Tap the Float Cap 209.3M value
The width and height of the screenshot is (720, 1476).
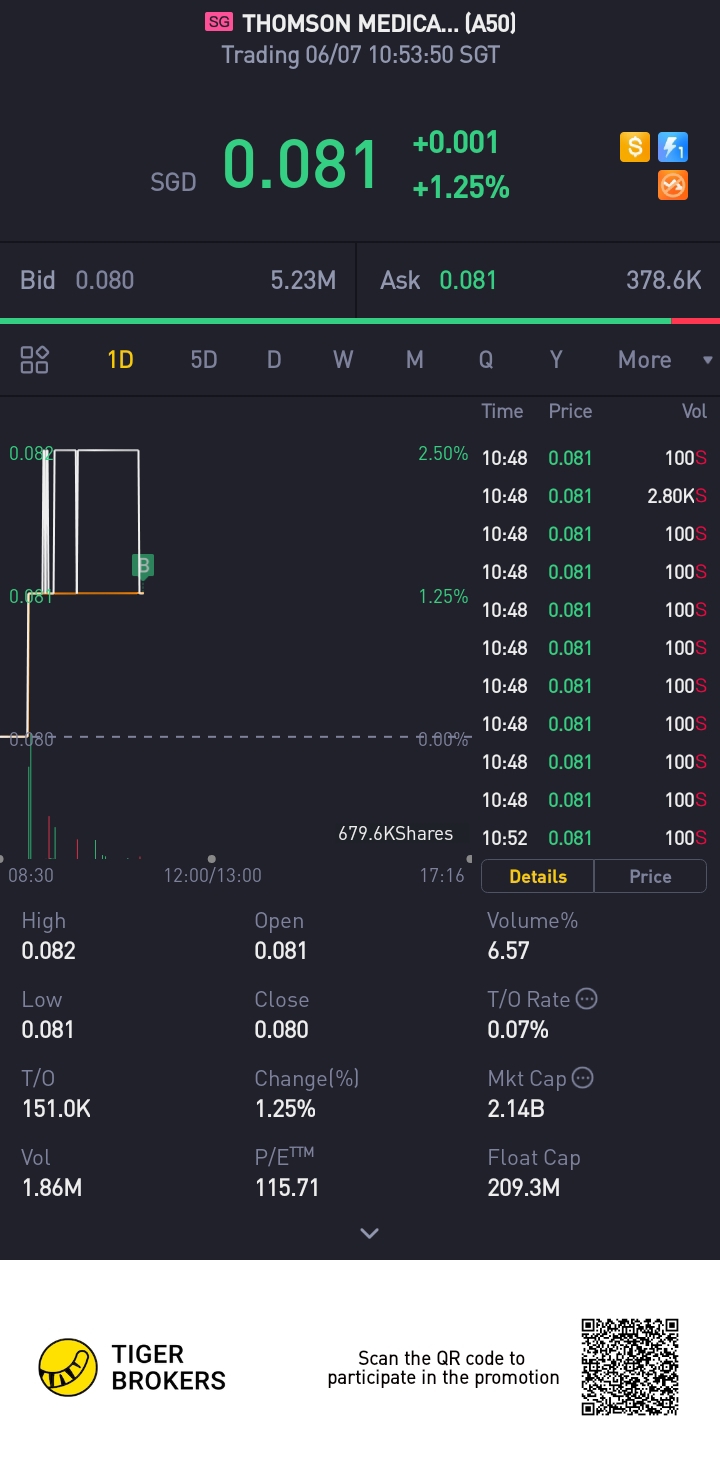(x=523, y=1187)
